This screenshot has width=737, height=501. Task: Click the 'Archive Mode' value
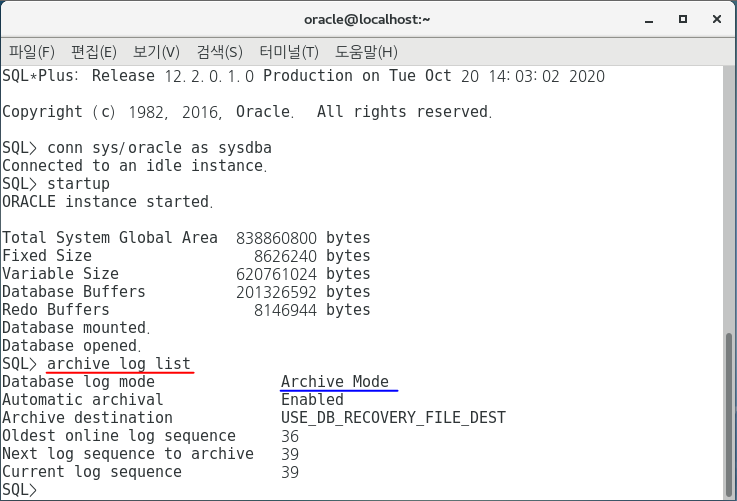pos(335,381)
